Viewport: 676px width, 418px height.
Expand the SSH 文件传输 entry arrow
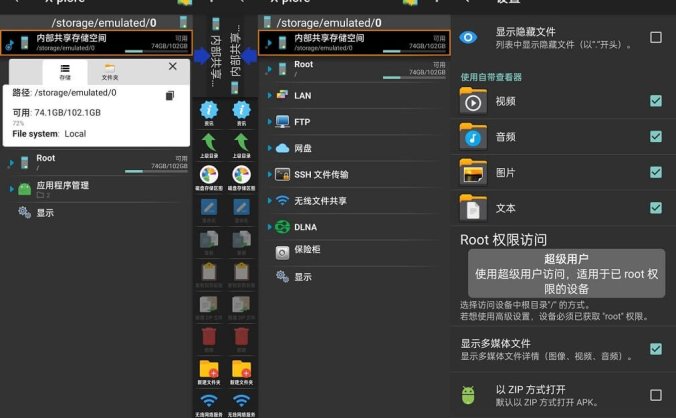click(269, 174)
